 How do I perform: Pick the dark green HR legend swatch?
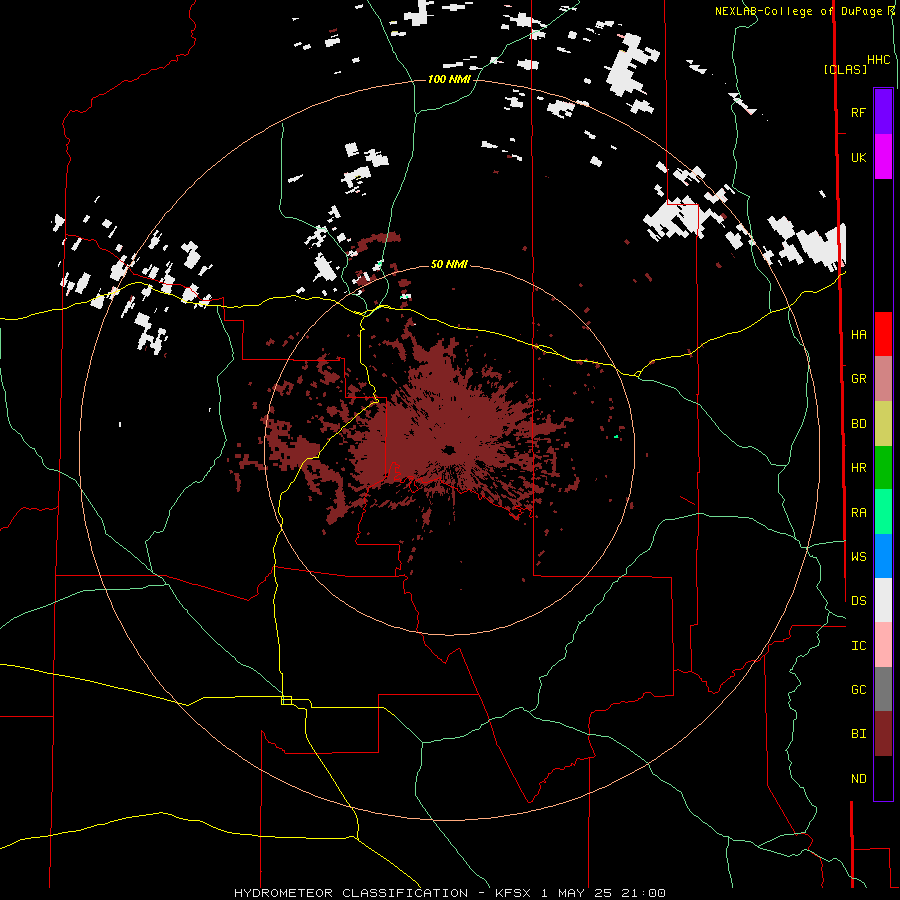pyautogui.click(x=883, y=468)
